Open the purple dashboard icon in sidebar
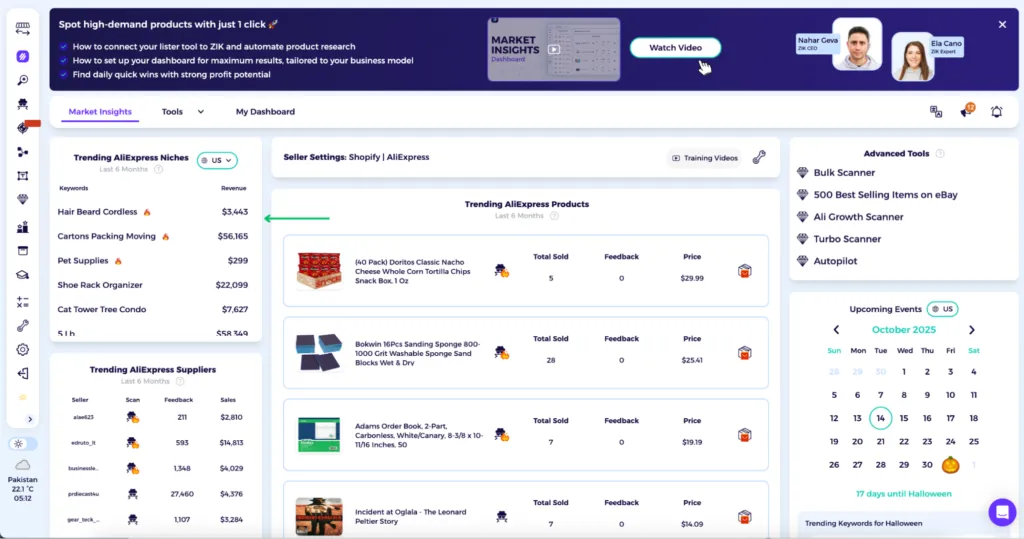 [x=23, y=56]
